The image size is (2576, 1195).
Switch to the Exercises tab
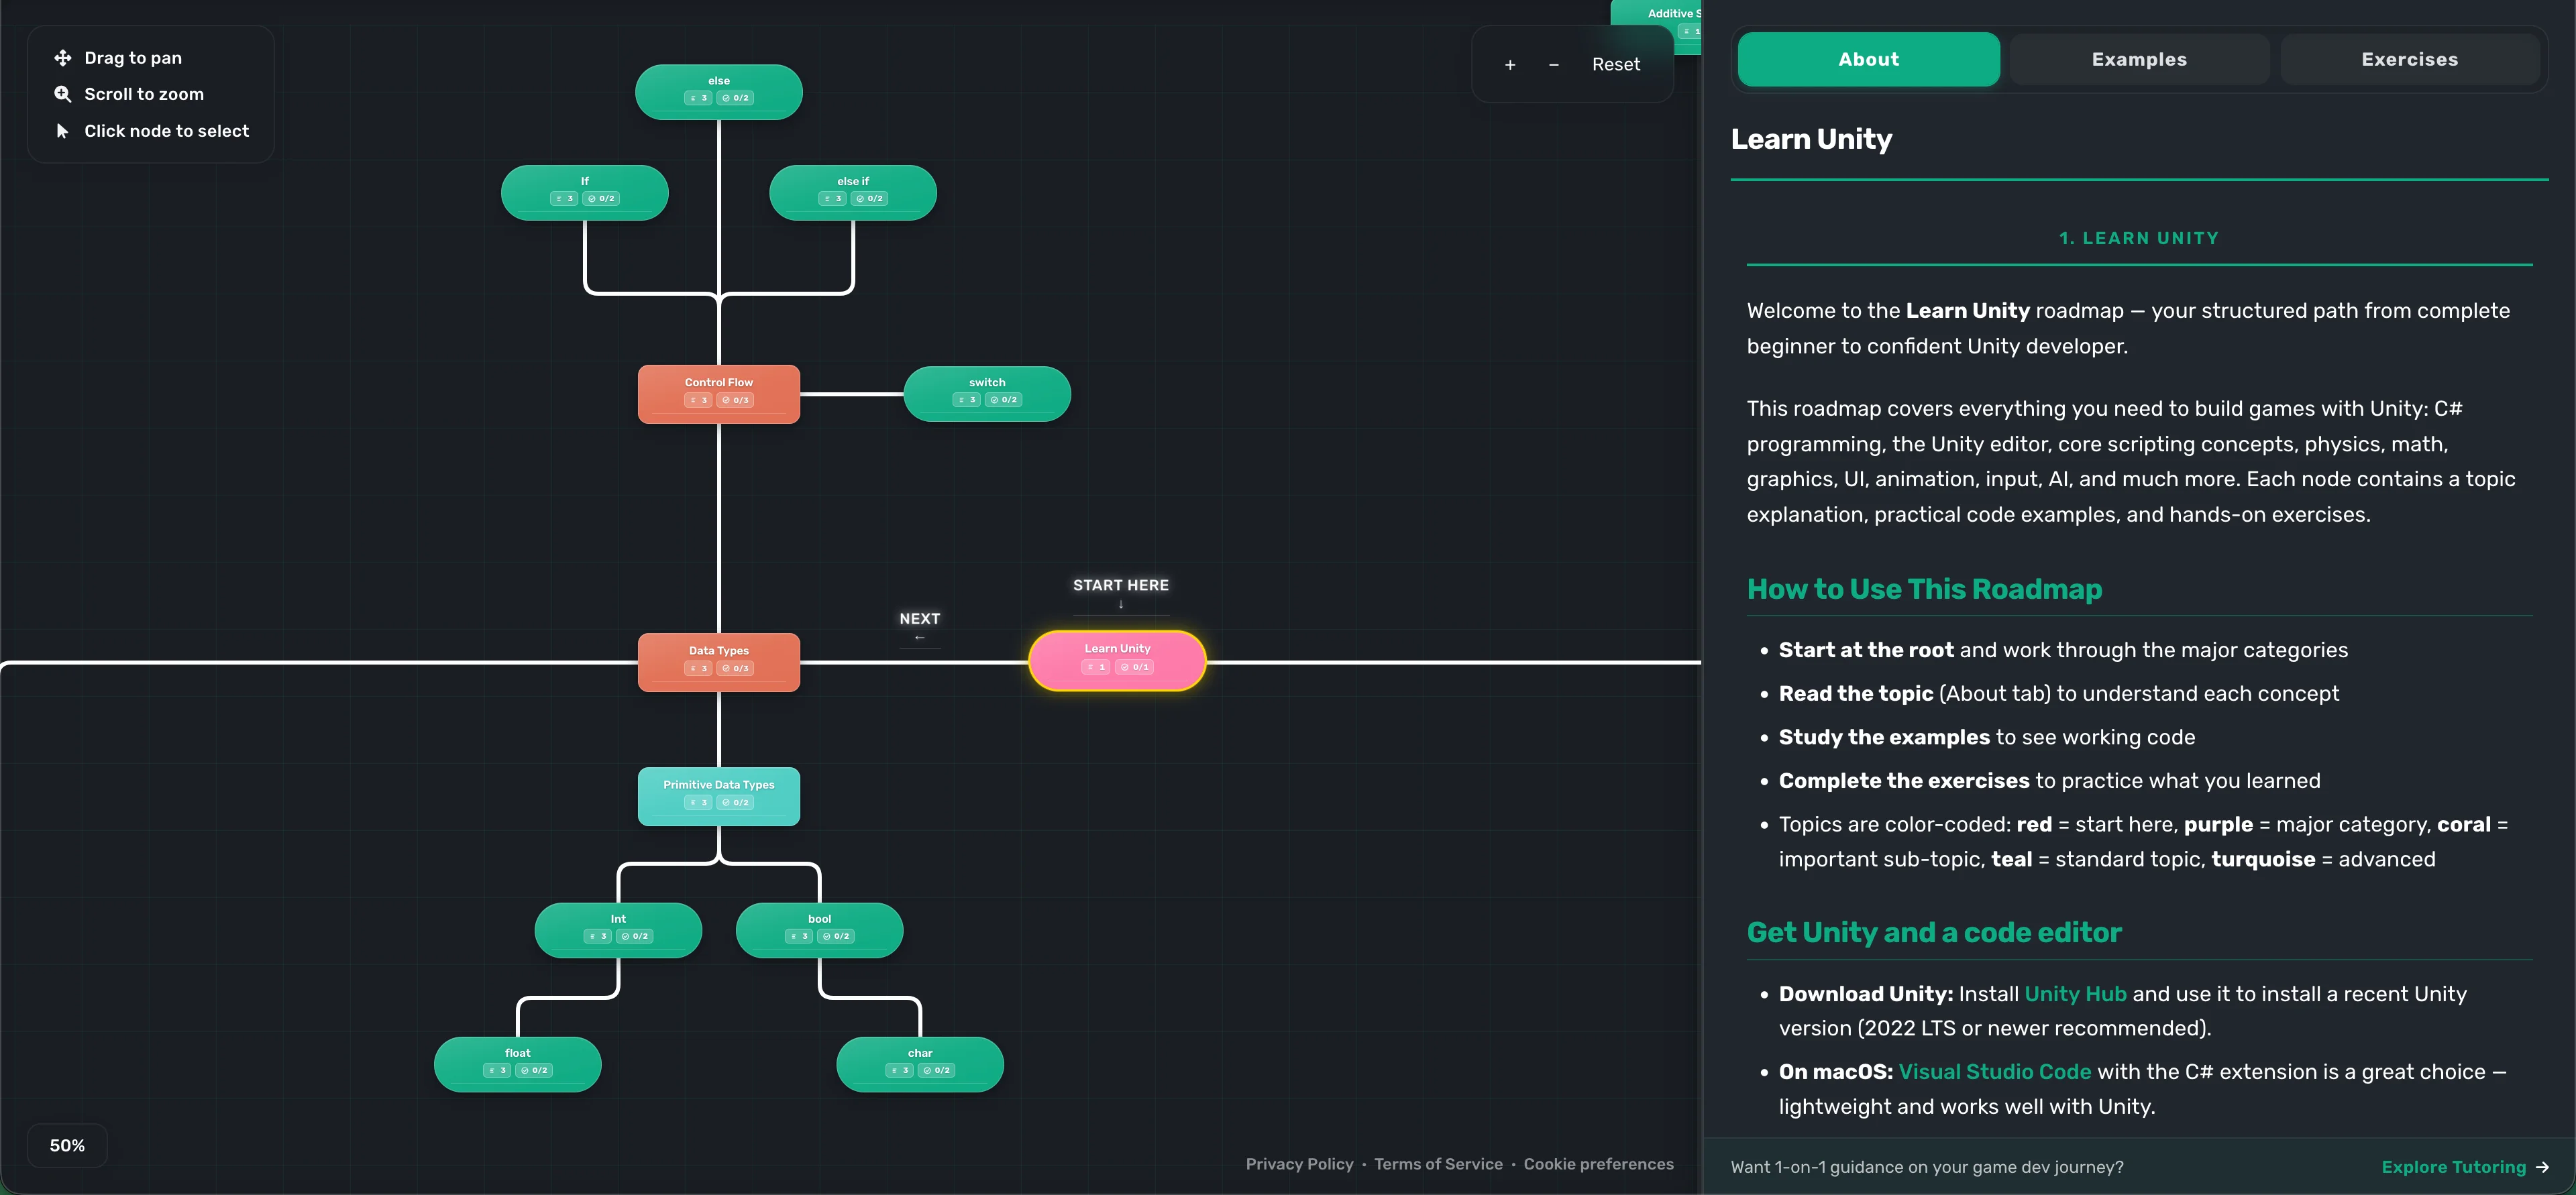point(2410,59)
